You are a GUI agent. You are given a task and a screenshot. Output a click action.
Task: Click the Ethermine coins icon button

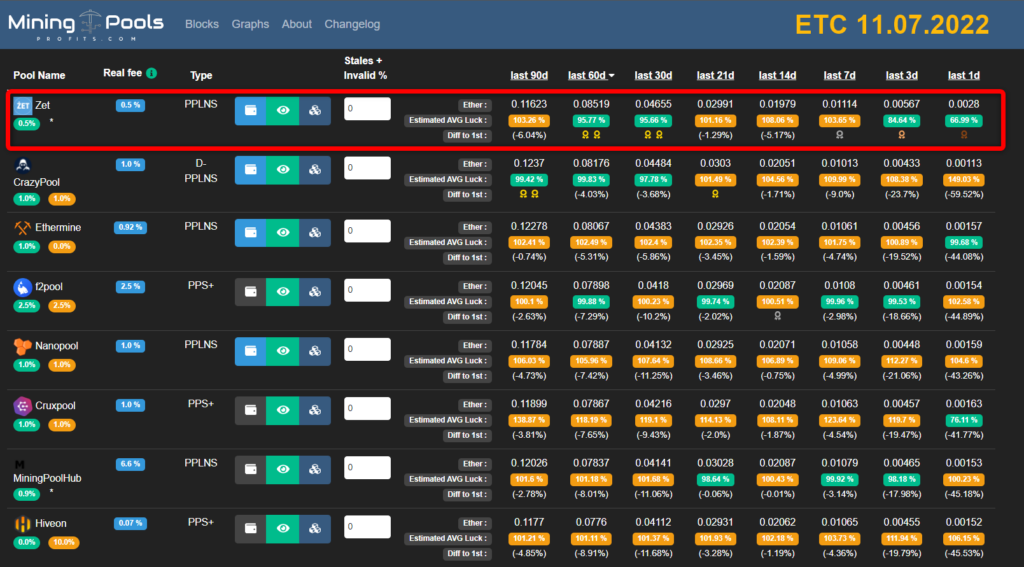[315, 232]
